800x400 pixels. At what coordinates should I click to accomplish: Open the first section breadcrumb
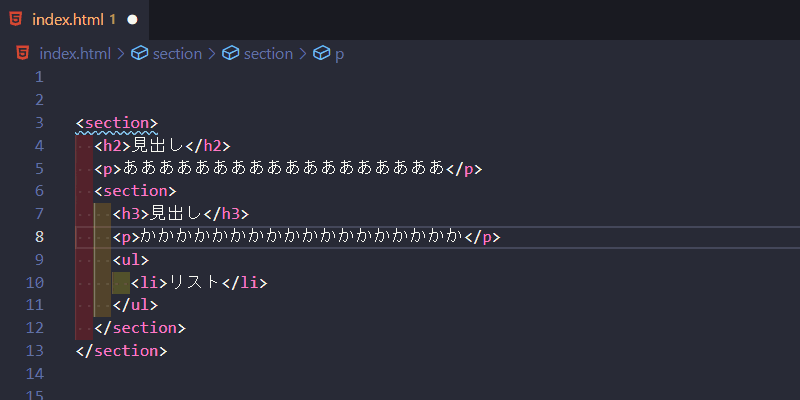pyautogui.click(x=177, y=54)
